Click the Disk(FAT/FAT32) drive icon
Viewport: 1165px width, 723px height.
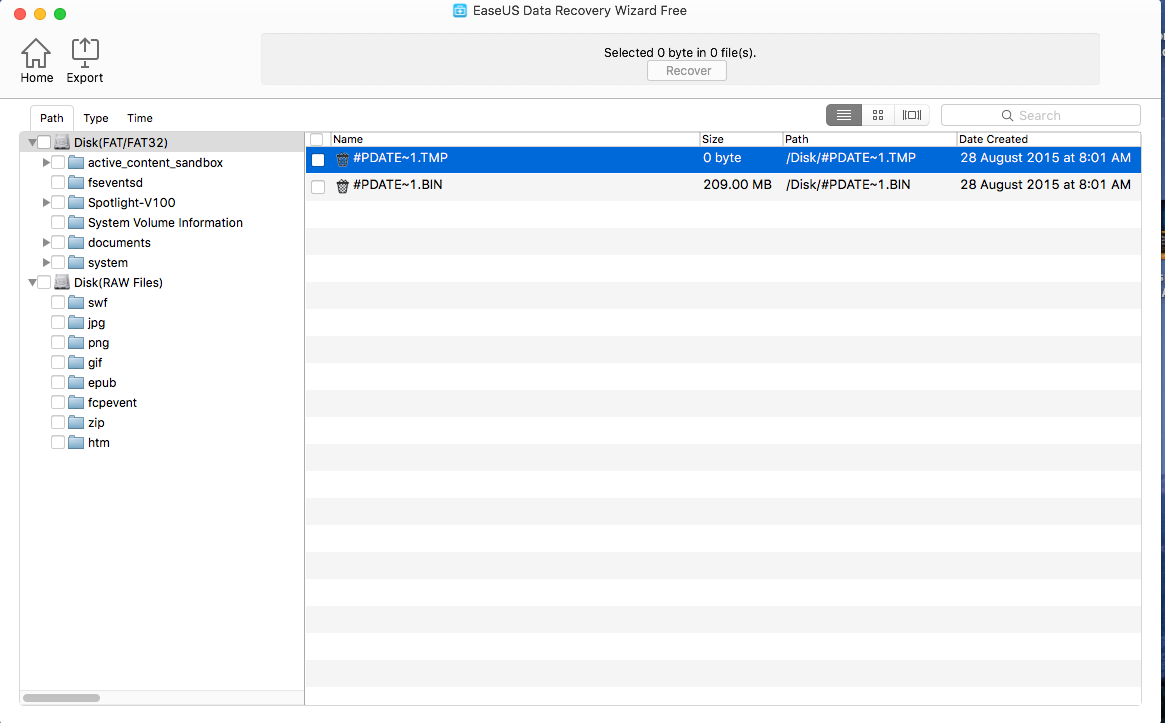coord(62,142)
